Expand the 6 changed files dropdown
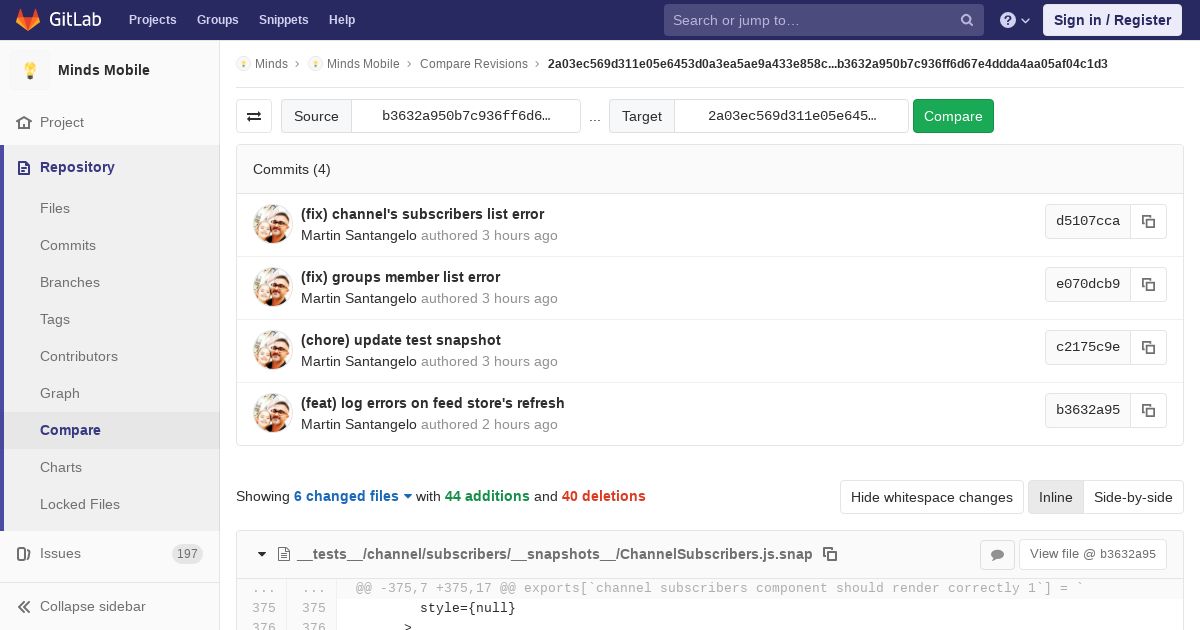 pyautogui.click(x=353, y=496)
